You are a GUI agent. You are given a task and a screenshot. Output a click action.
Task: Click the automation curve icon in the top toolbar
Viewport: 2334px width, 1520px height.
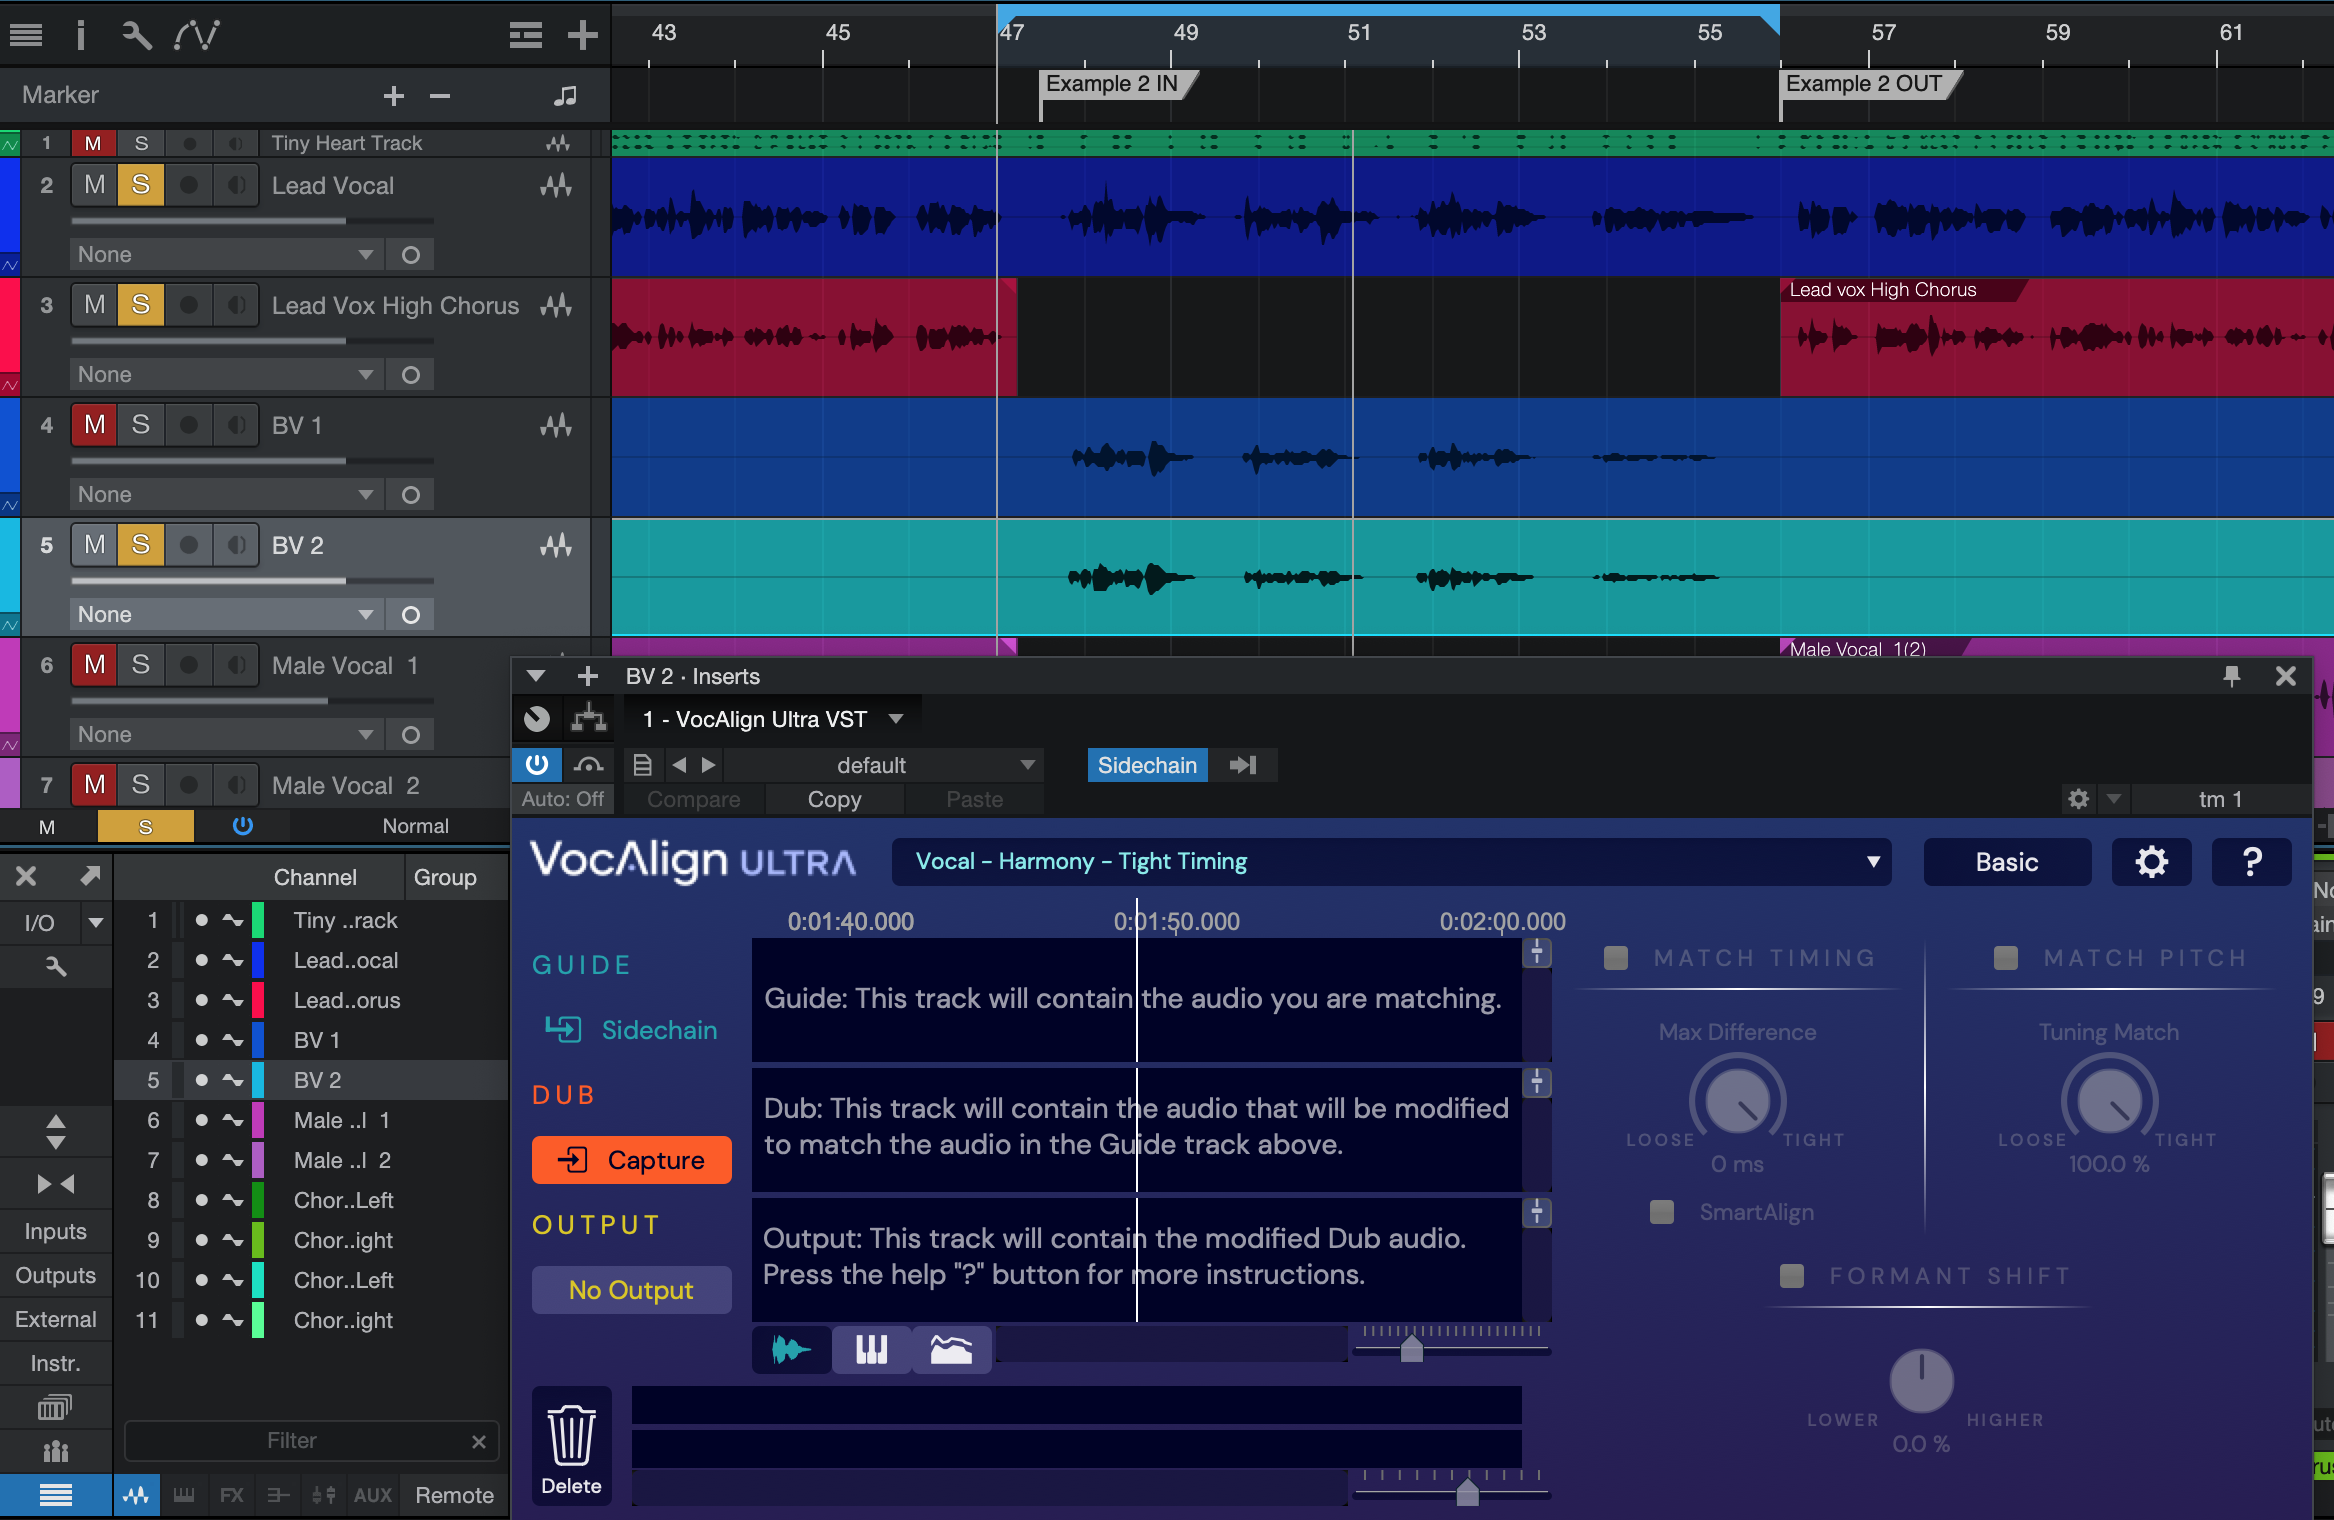pyautogui.click(x=196, y=35)
